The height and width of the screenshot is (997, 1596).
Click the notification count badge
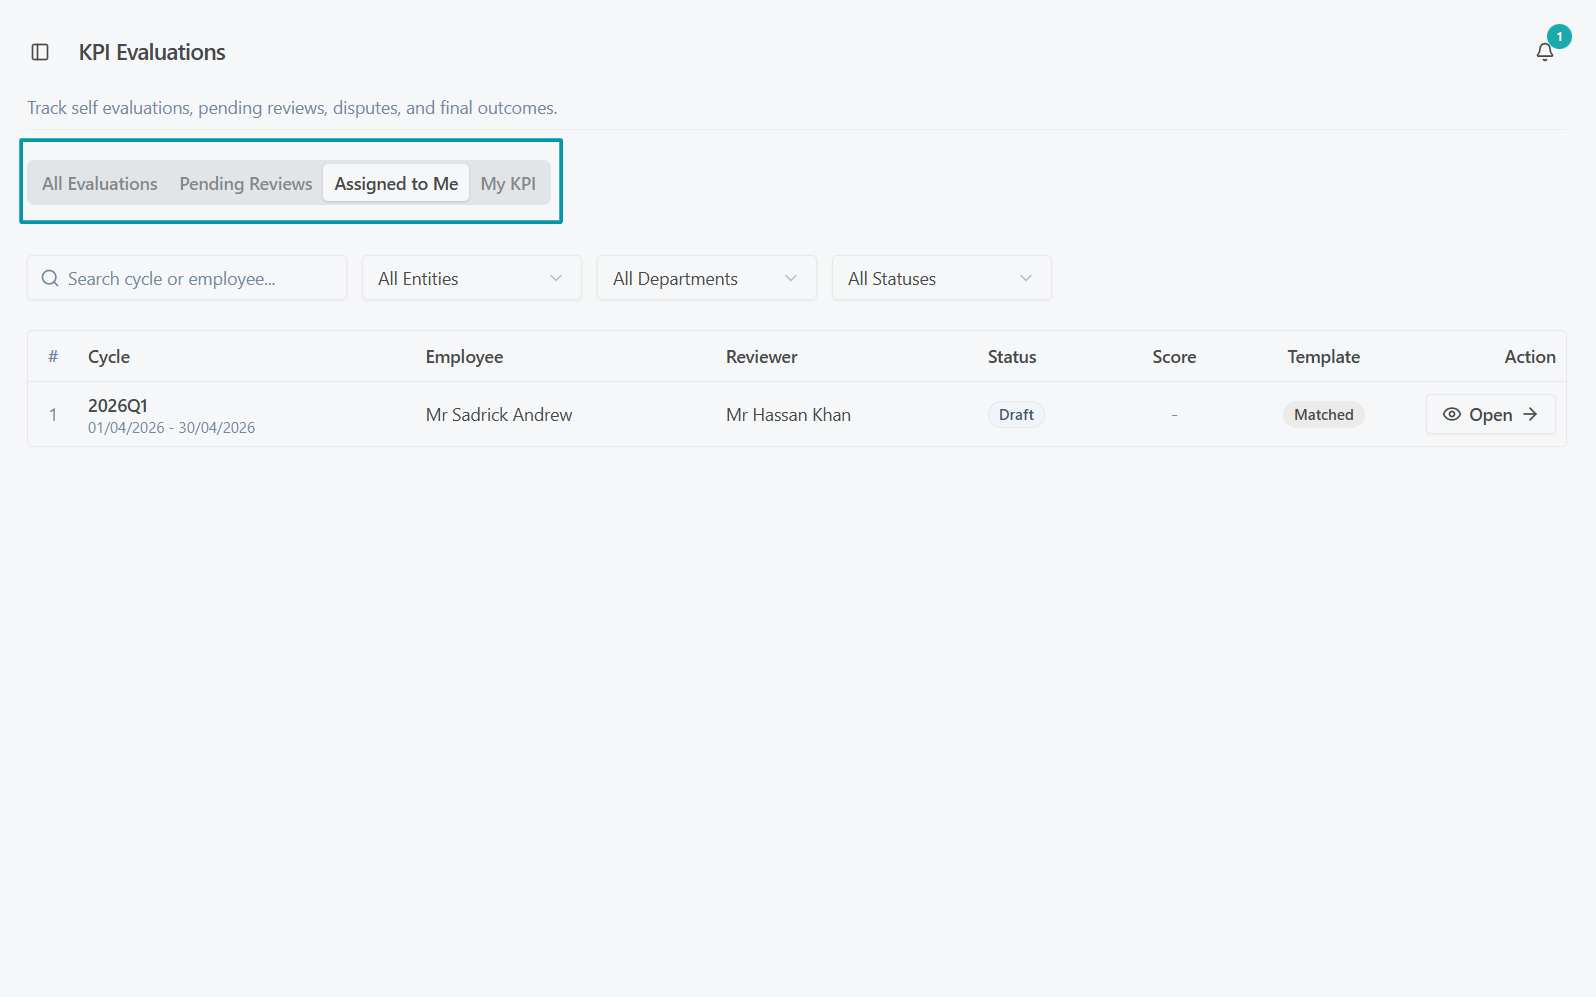click(1559, 37)
